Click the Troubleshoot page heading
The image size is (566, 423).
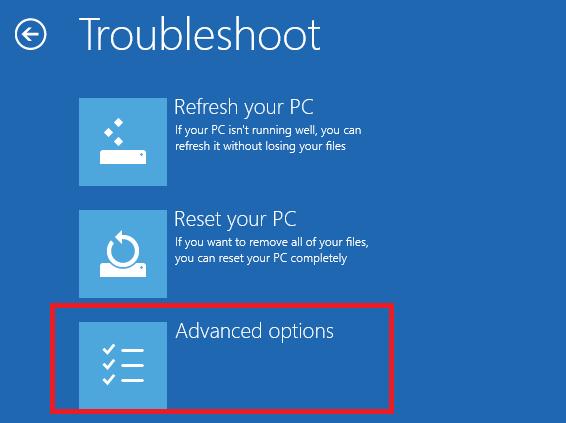point(200,34)
